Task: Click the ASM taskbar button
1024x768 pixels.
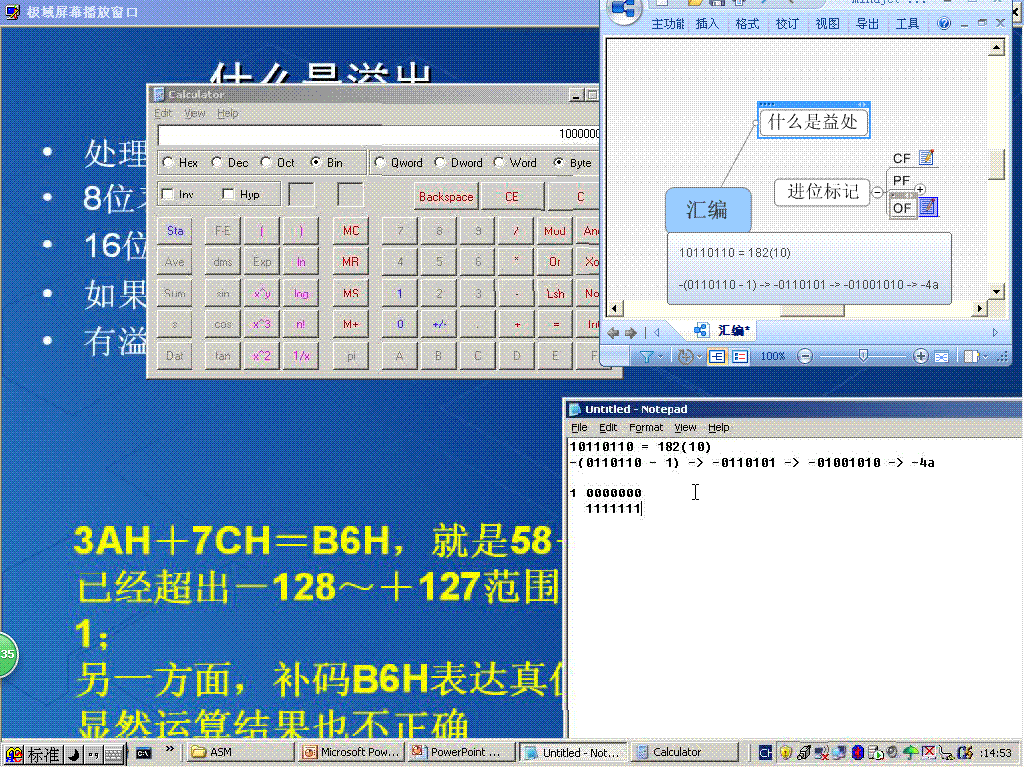Action: pos(238,752)
